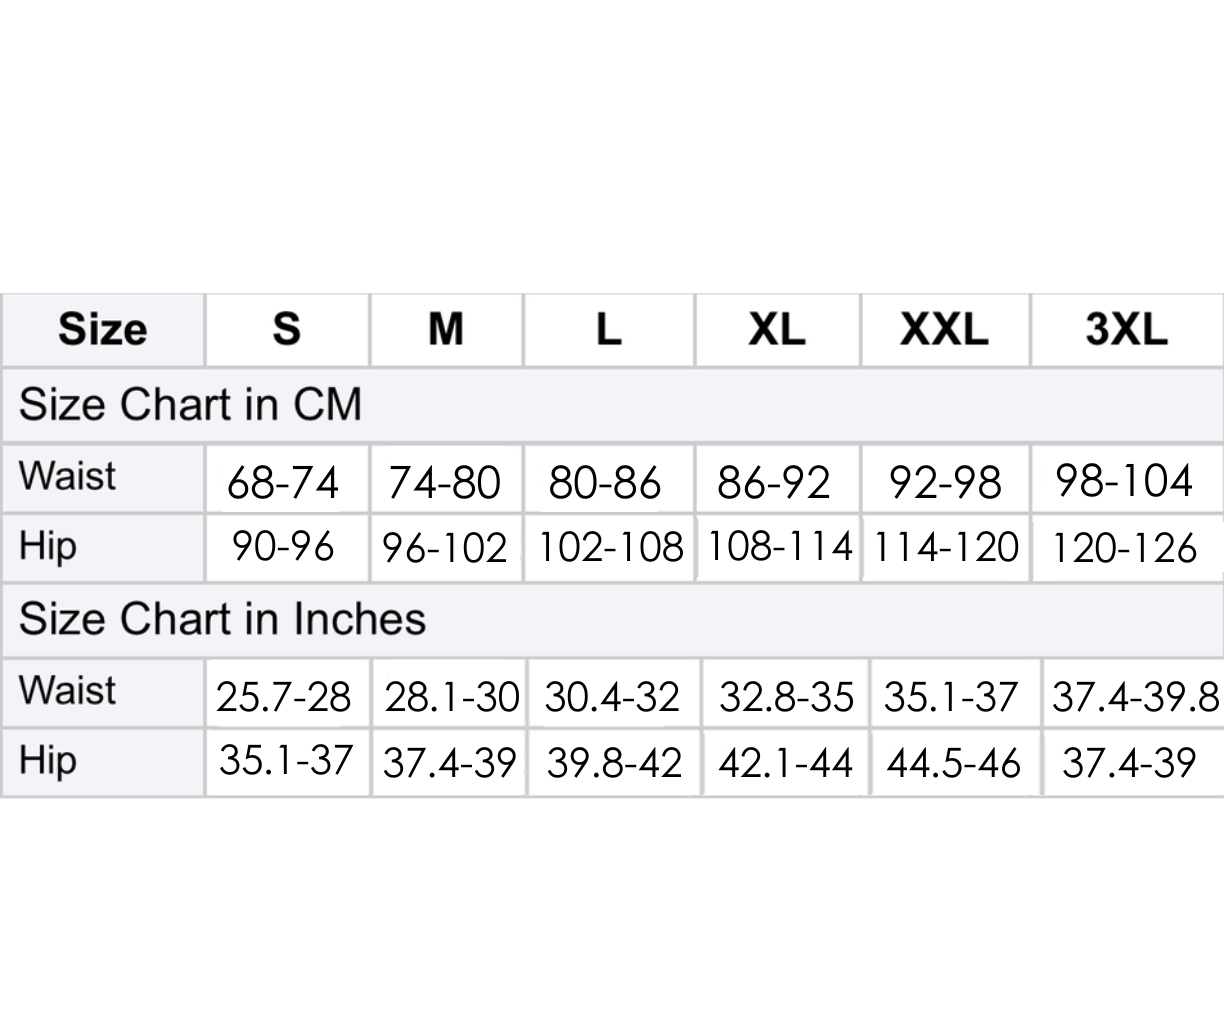This screenshot has height=1024, width=1224.
Task: Click the 120-126 hip value
Action: click(1125, 549)
